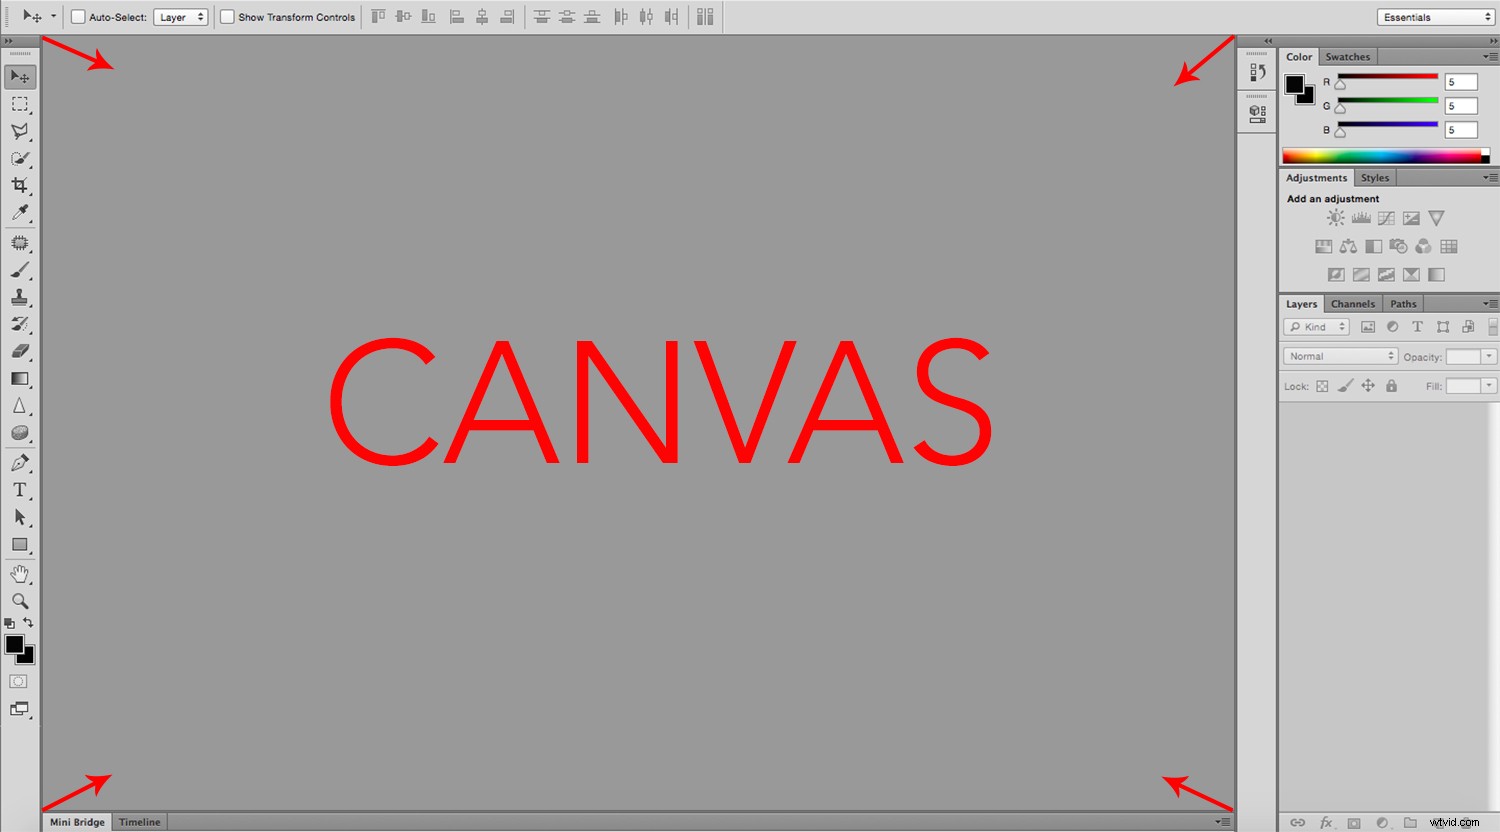Add a Curves adjustment
This screenshot has width=1500, height=832.
click(1386, 218)
